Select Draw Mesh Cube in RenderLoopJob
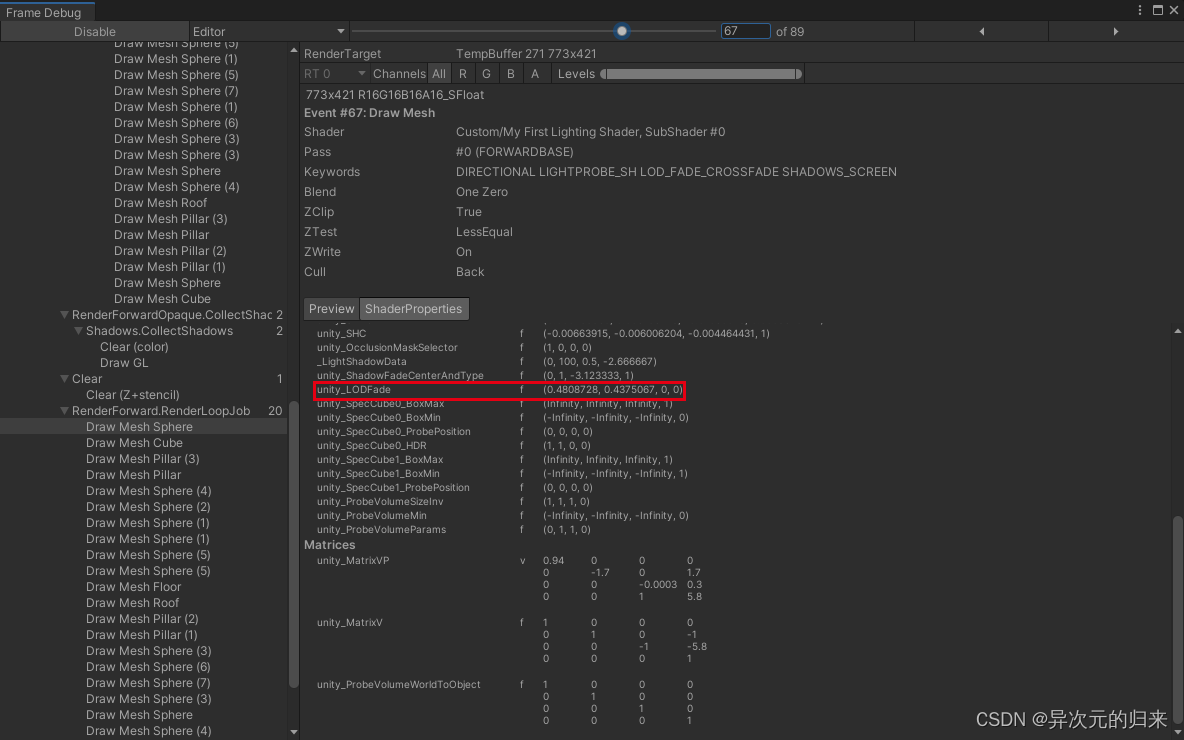The image size is (1184, 740). click(x=134, y=442)
